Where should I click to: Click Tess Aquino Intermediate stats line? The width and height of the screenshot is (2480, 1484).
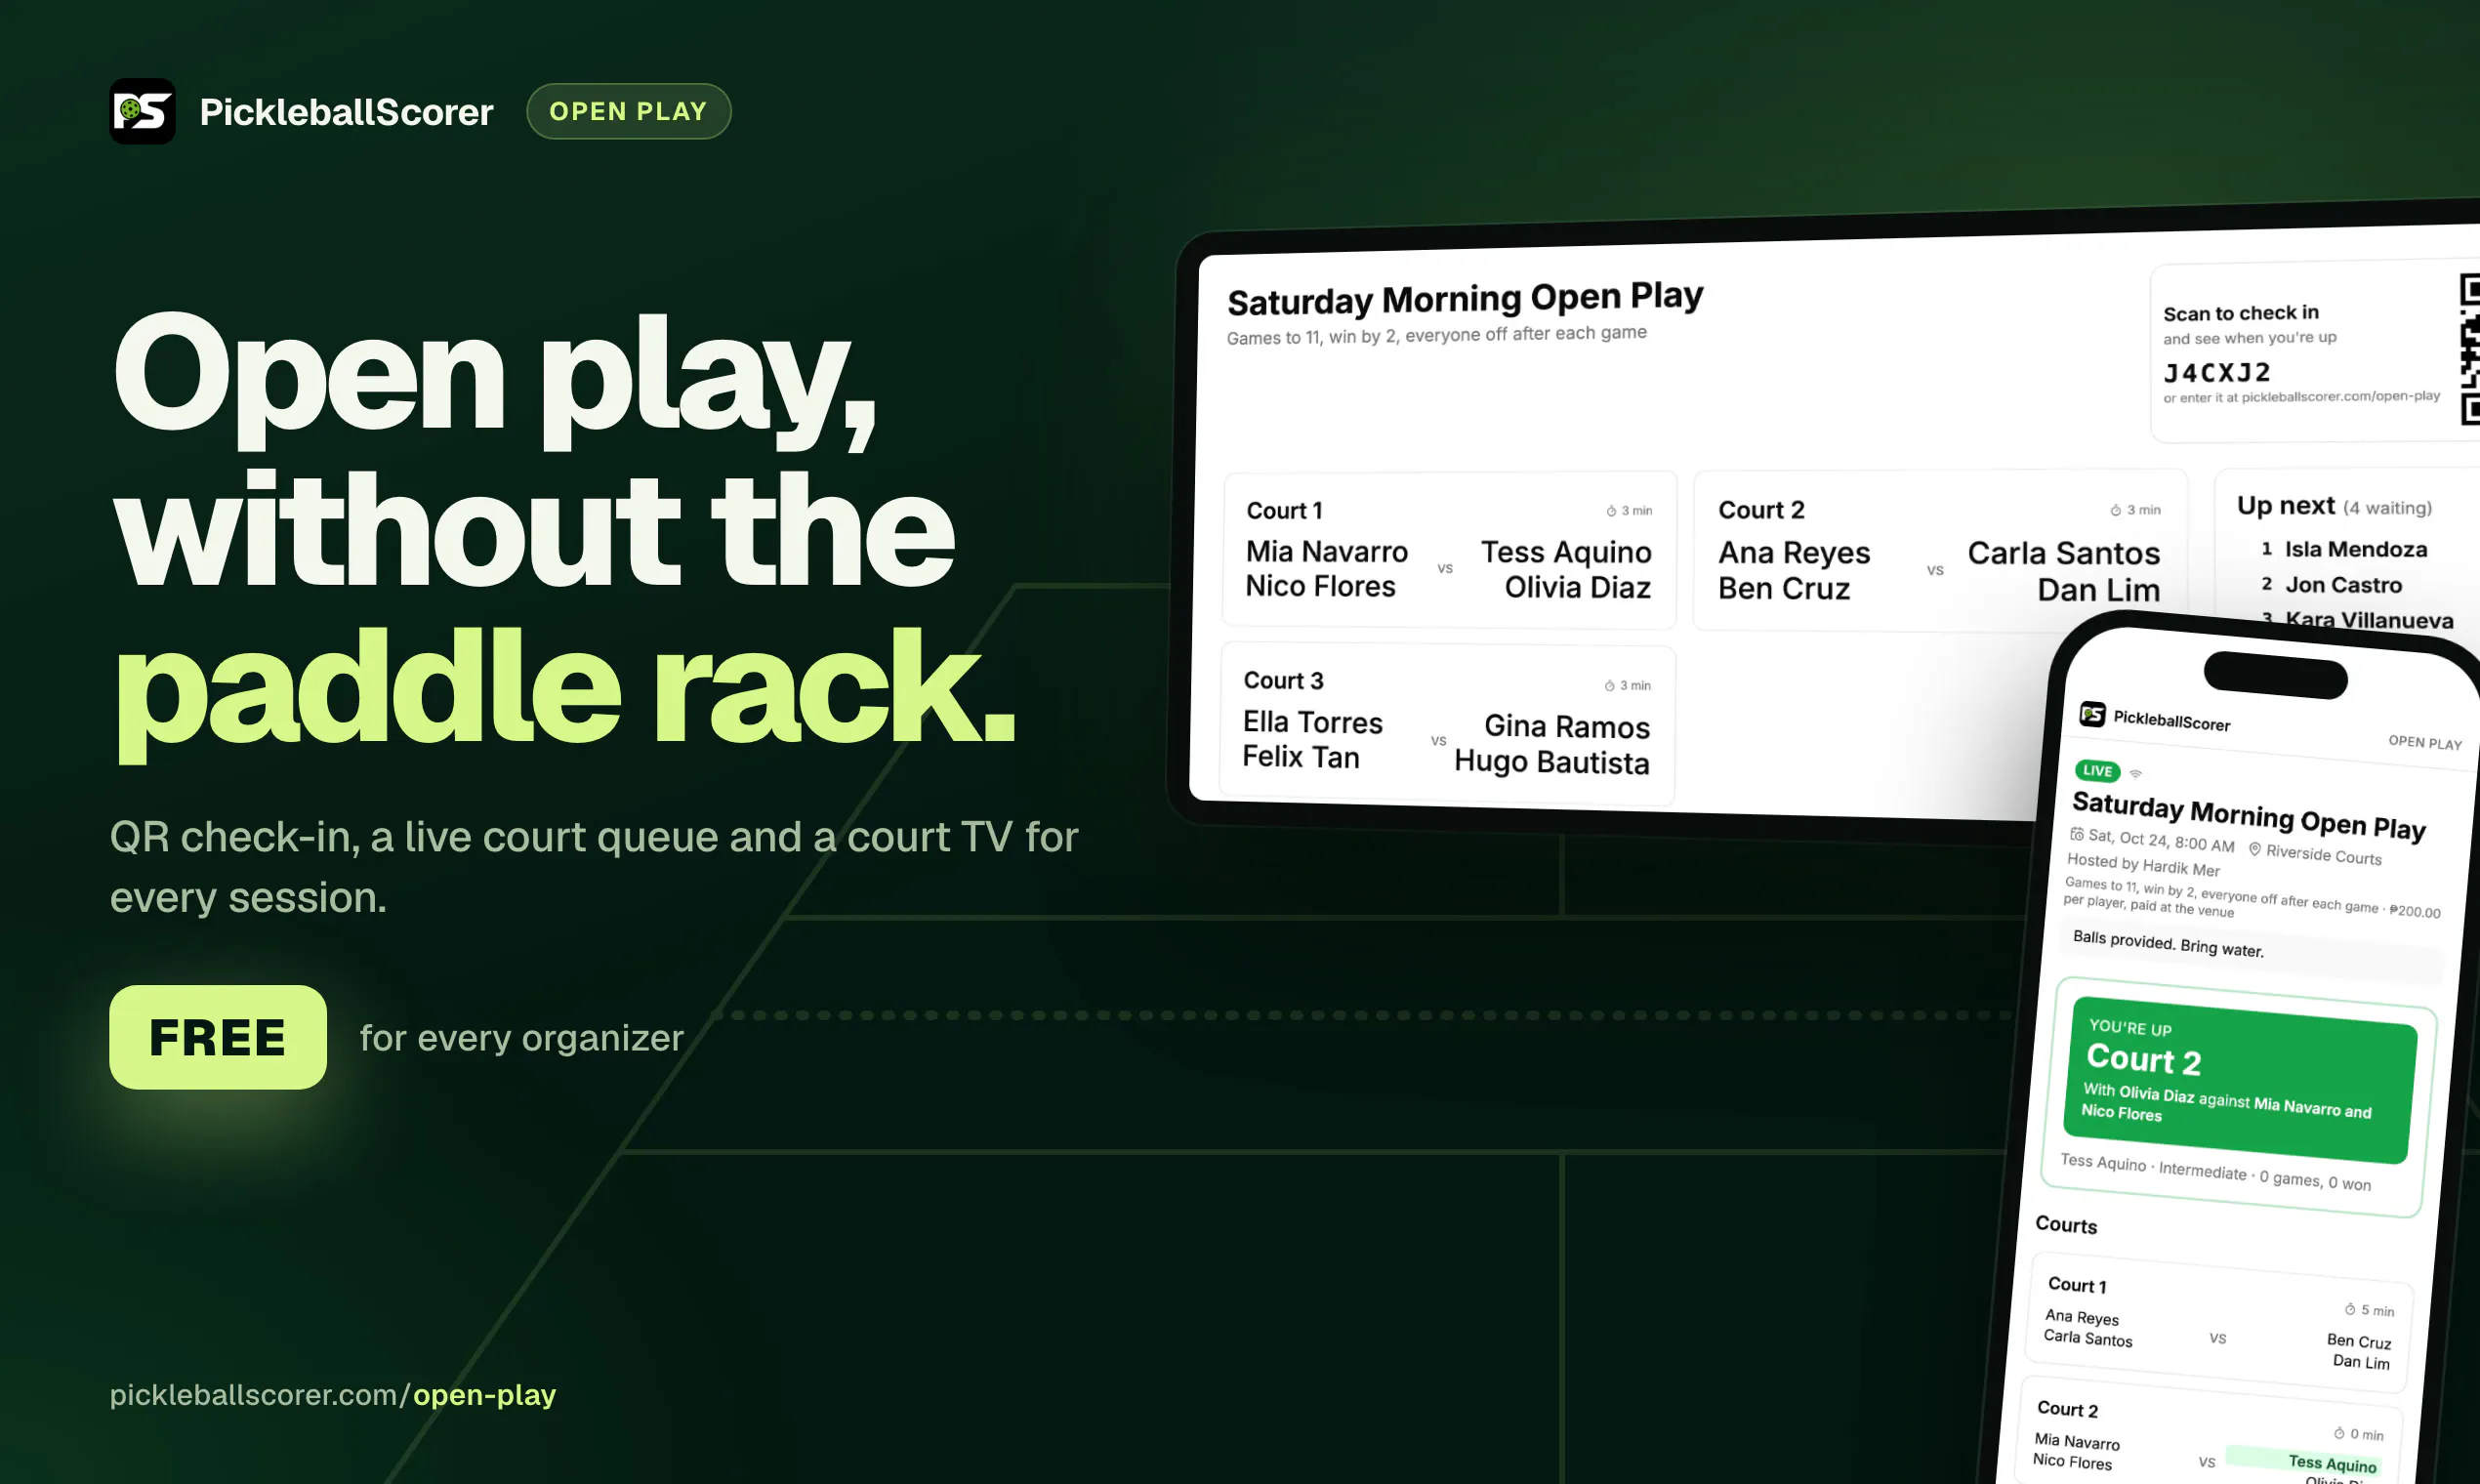[x=2215, y=1172]
